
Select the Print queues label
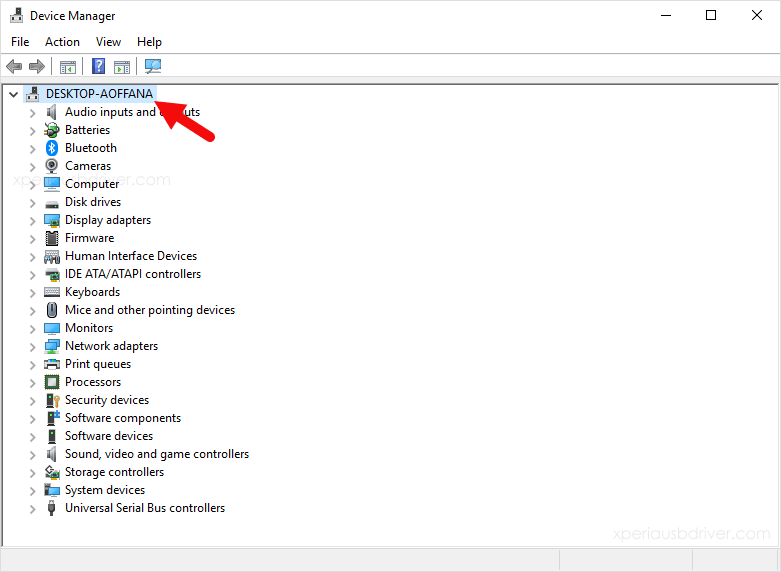pos(98,364)
